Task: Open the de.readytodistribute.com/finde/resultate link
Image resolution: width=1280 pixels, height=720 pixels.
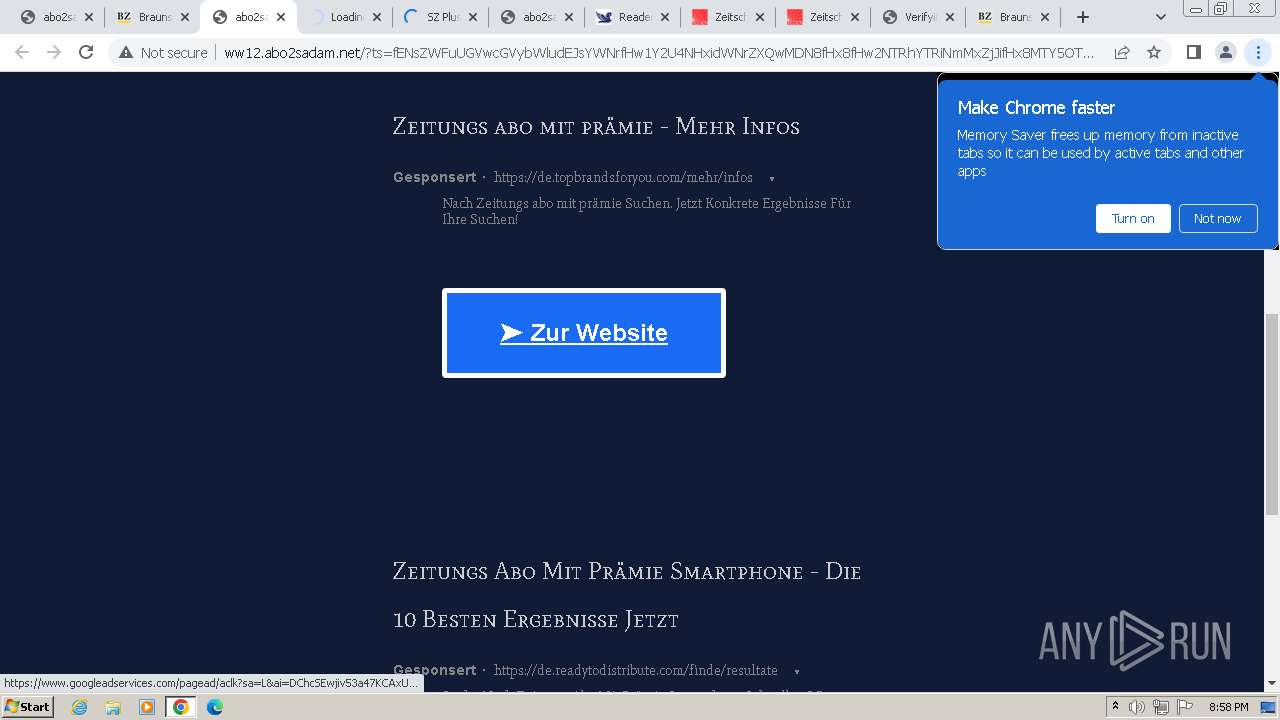Action: point(635,670)
